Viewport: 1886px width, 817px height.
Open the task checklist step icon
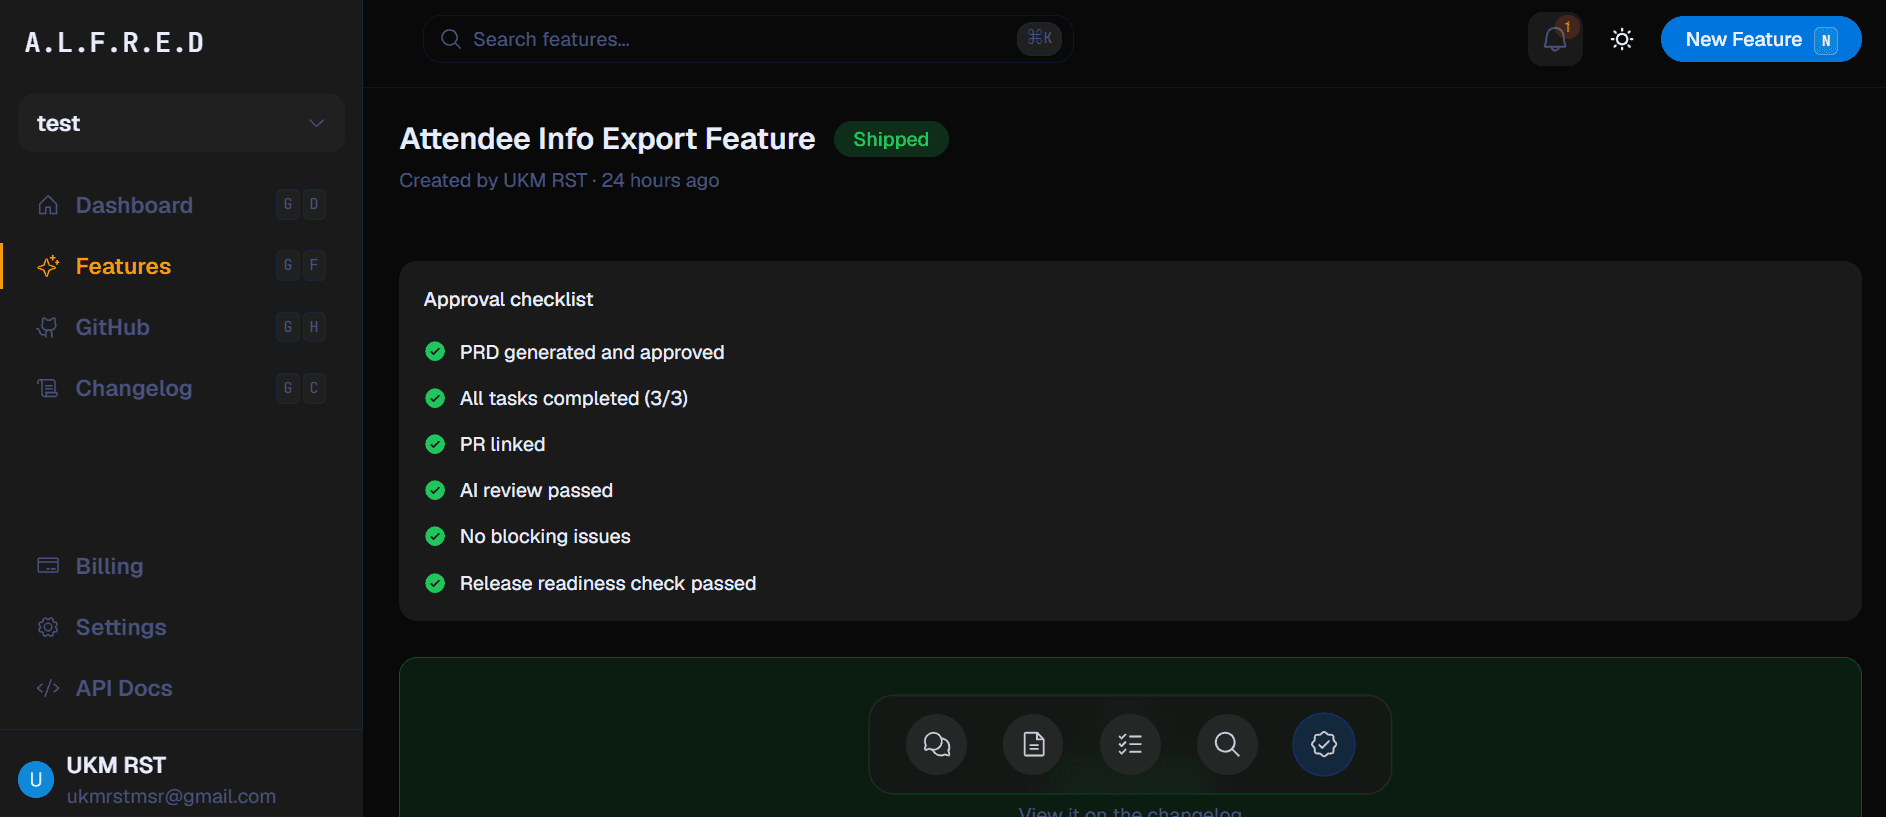click(1130, 744)
